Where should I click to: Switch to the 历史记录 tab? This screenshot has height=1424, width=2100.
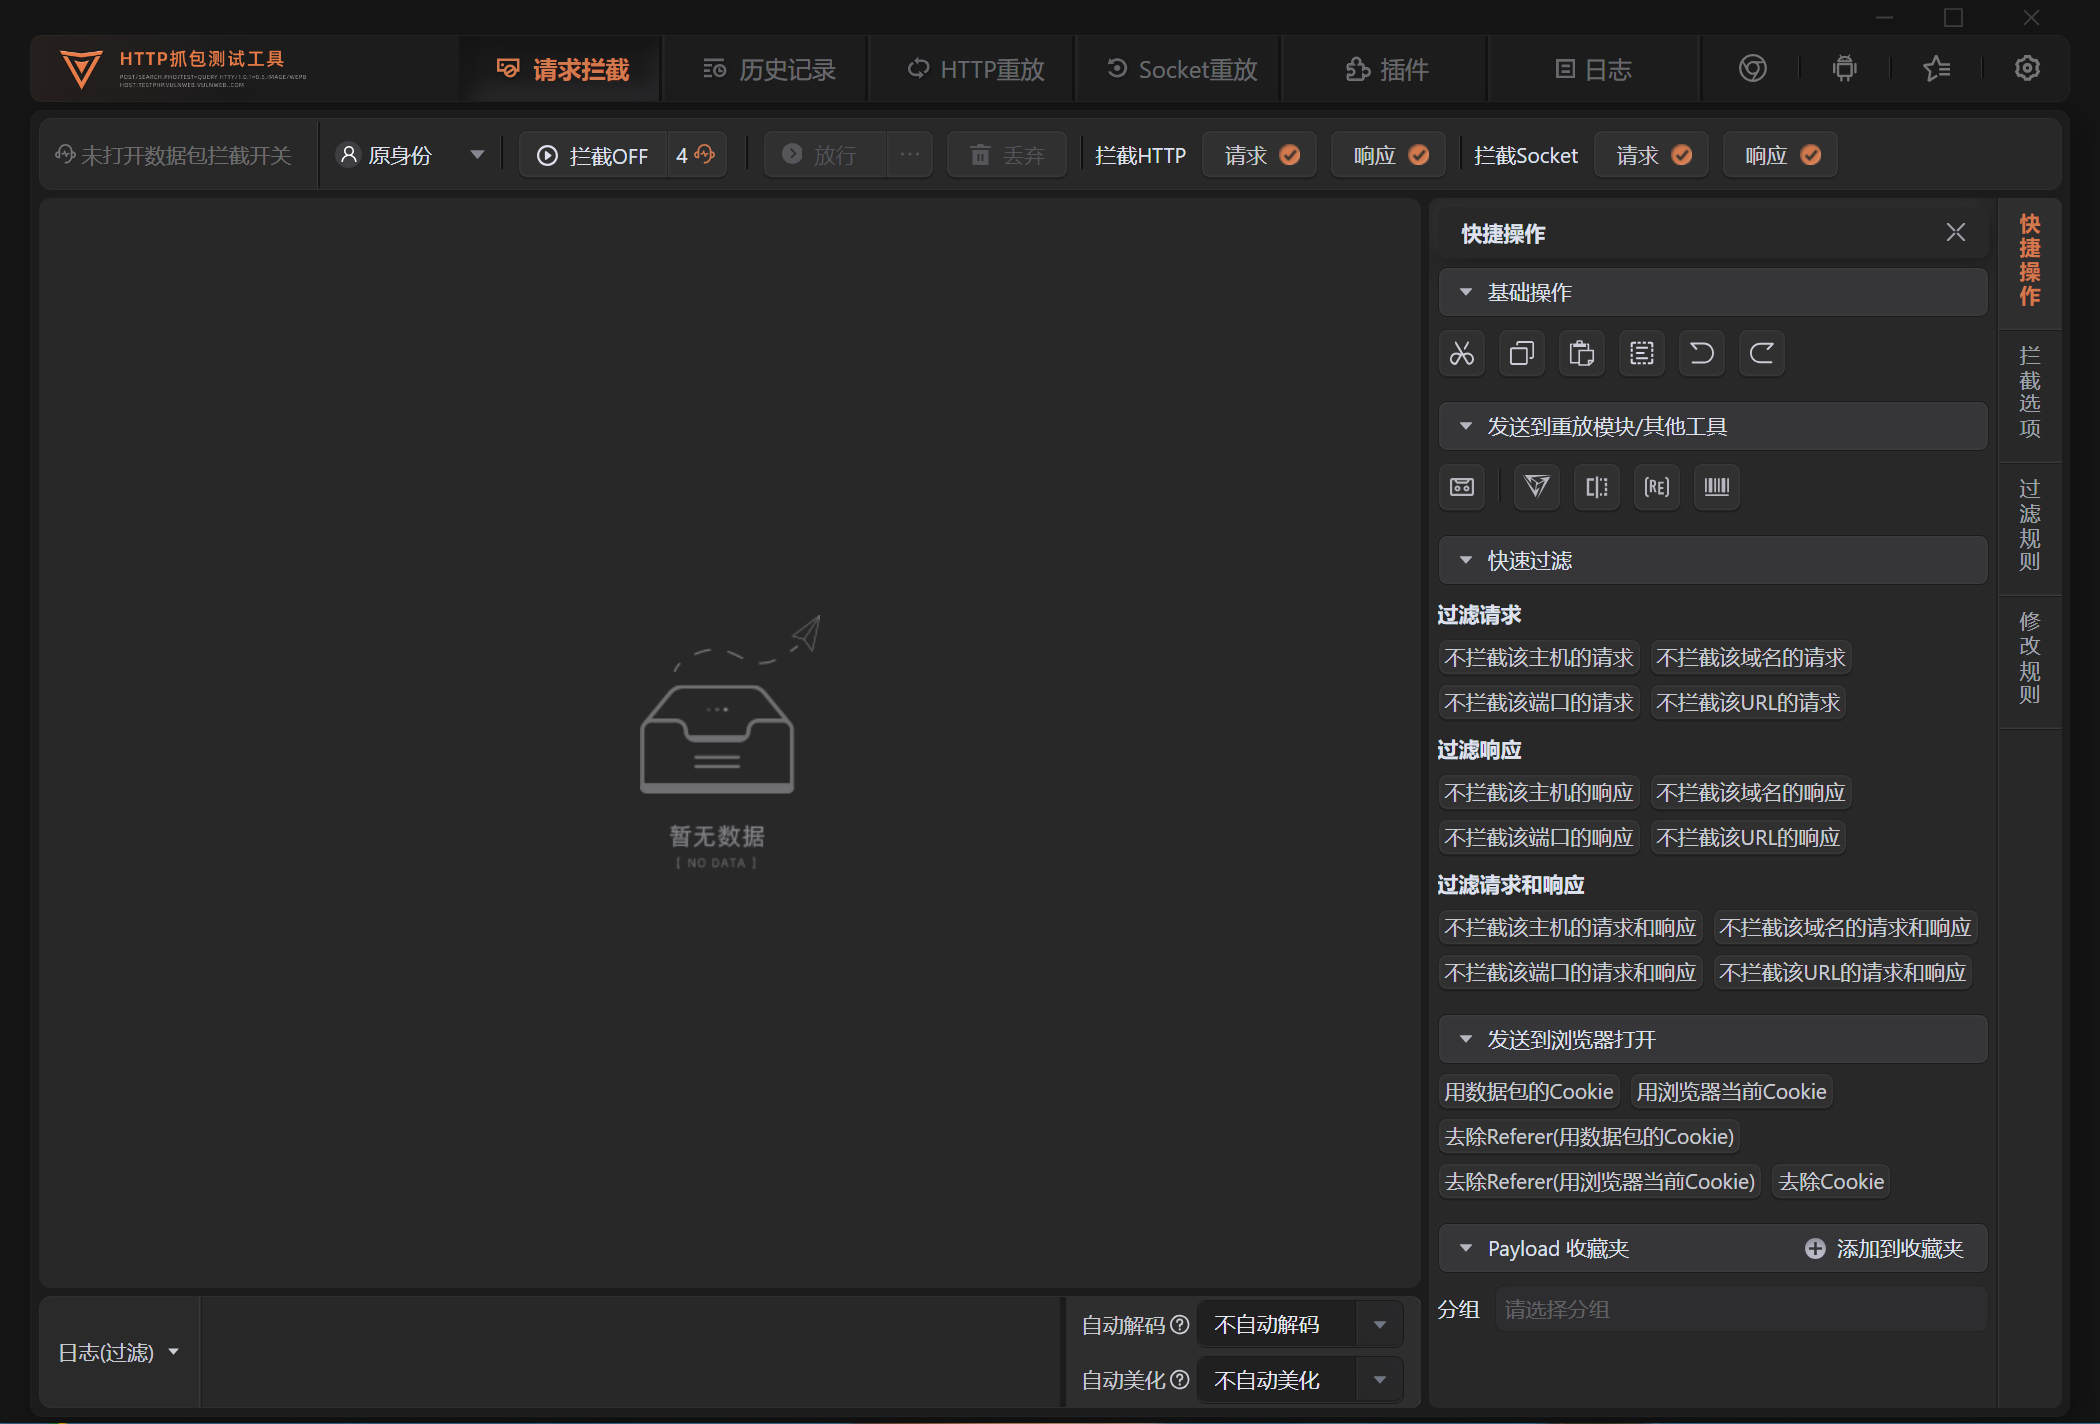coord(768,69)
